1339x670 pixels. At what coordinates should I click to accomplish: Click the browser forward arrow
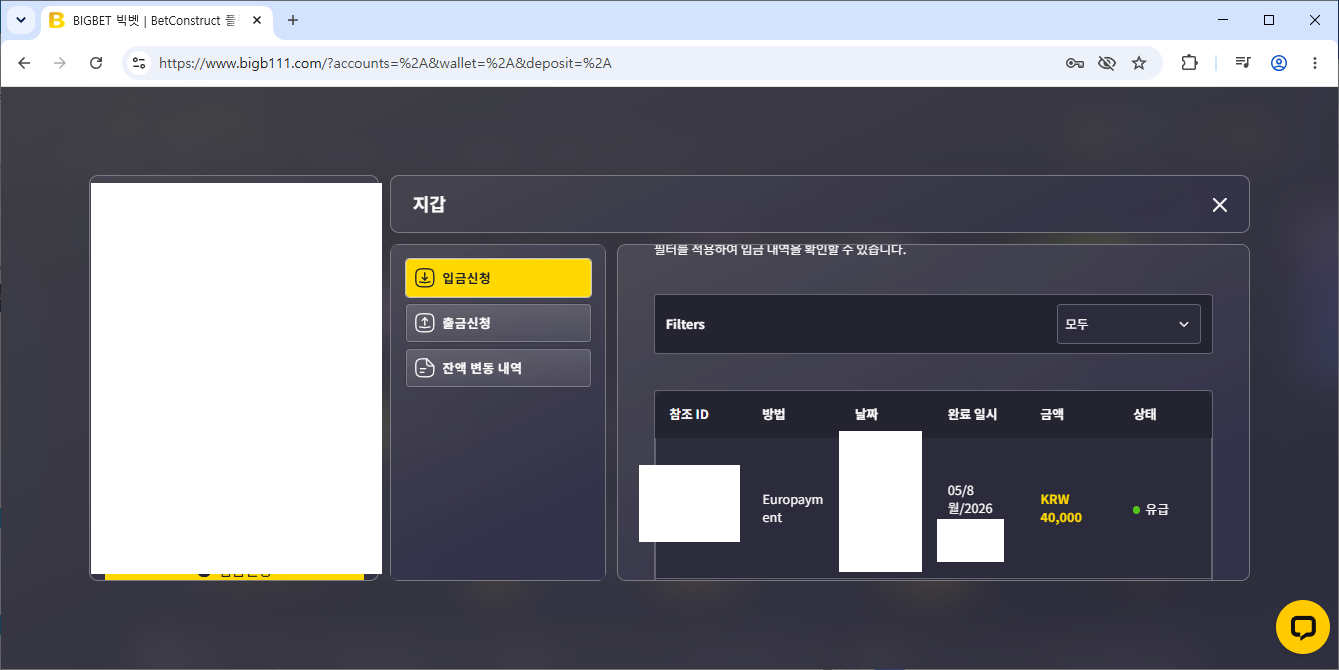click(x=60, y=63)
